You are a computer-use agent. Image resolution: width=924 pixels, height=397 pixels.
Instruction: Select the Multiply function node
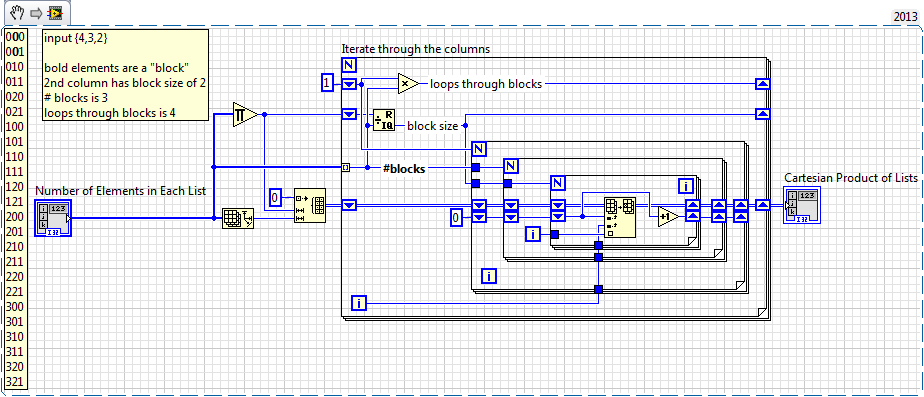pos(408,84)
